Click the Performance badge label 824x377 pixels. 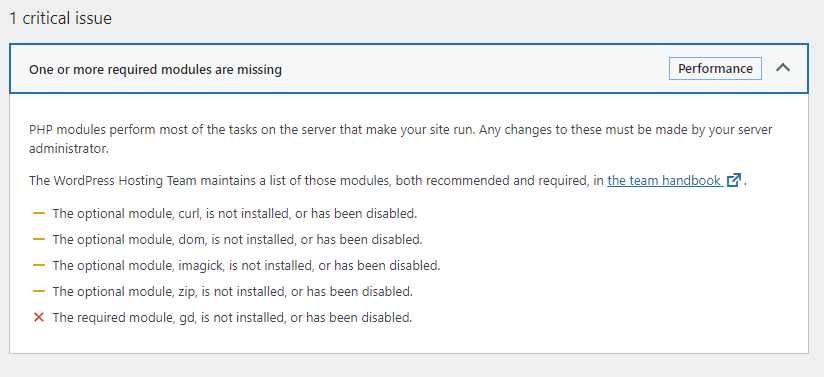pyautogui.click(x=715, y=69)
